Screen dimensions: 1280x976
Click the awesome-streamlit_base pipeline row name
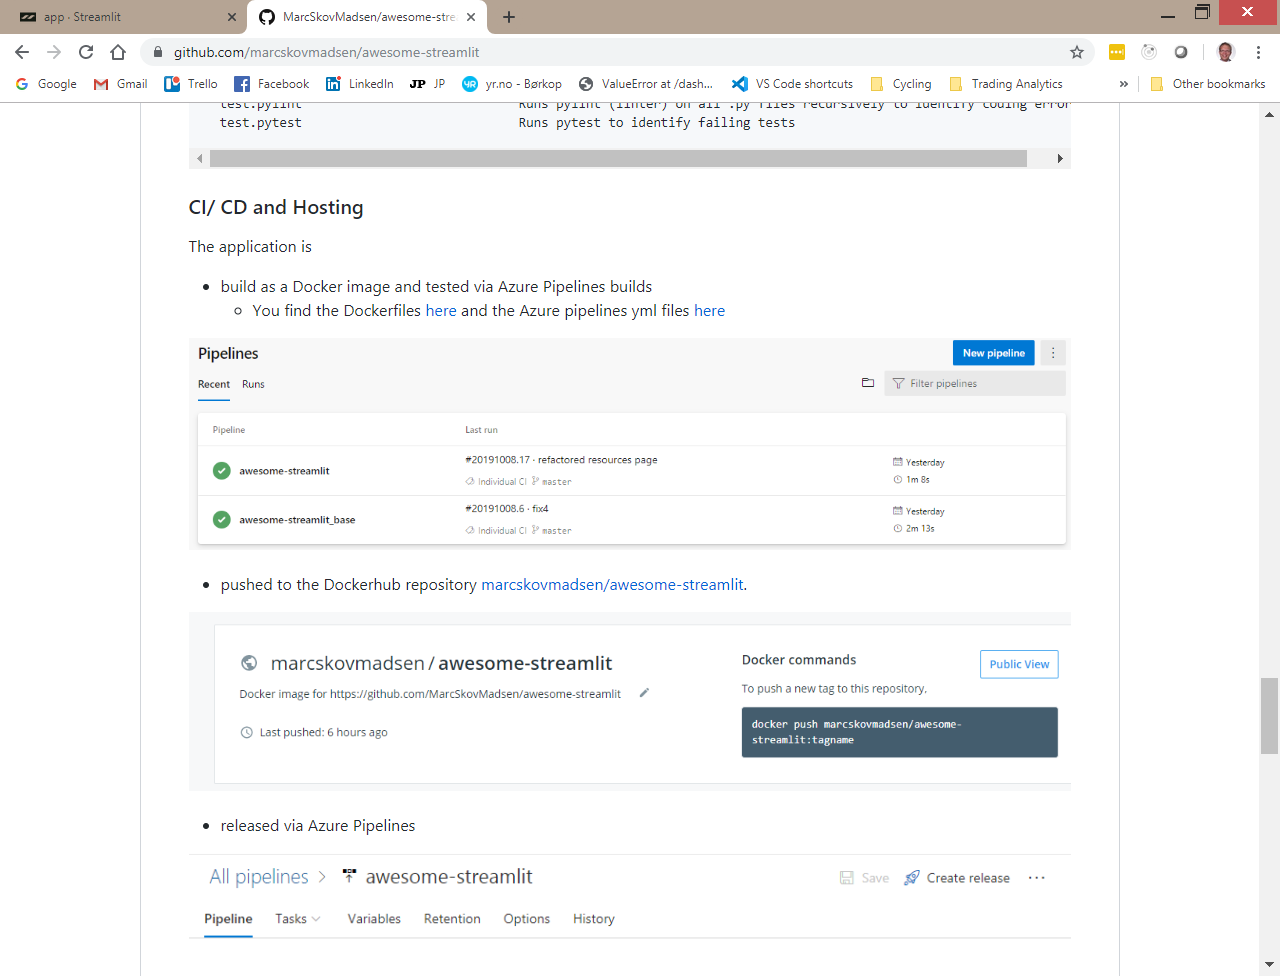pos(297,520)
